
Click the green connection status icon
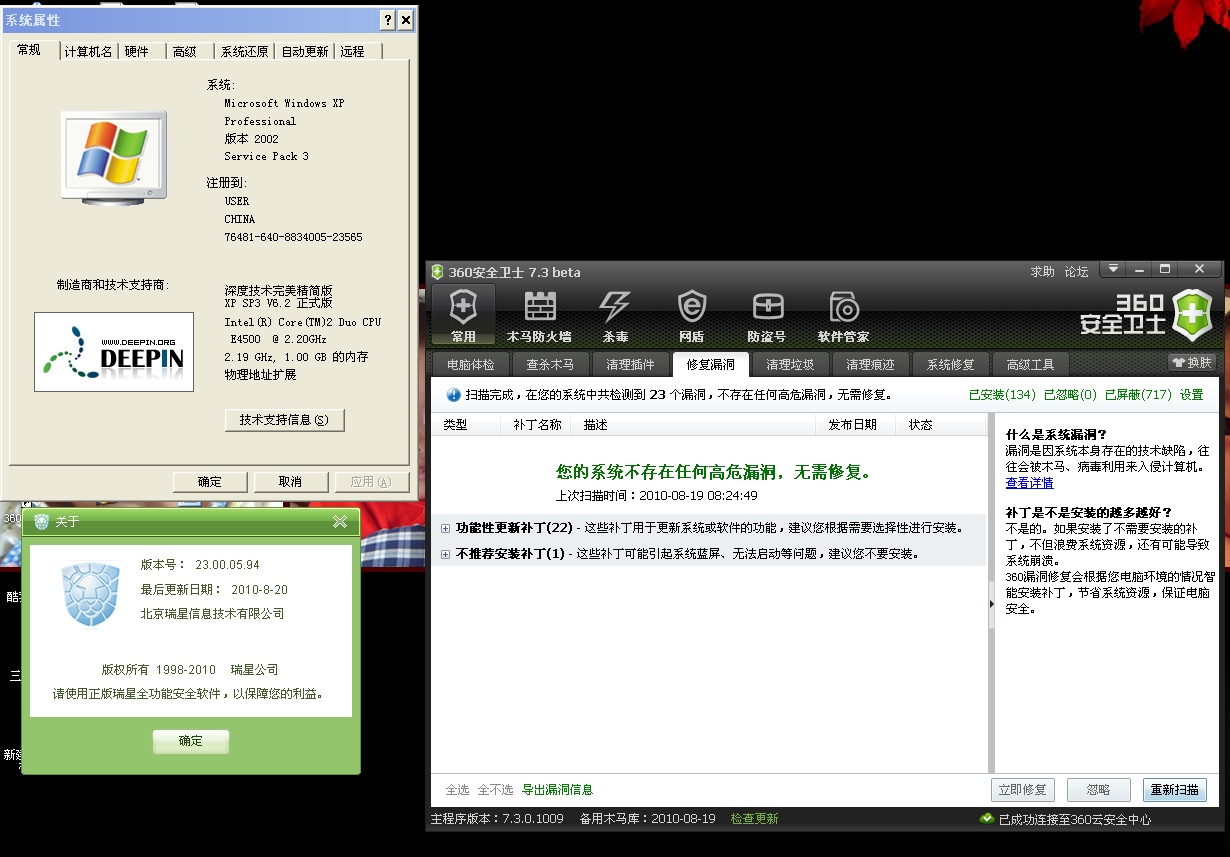tap(987, 819)
